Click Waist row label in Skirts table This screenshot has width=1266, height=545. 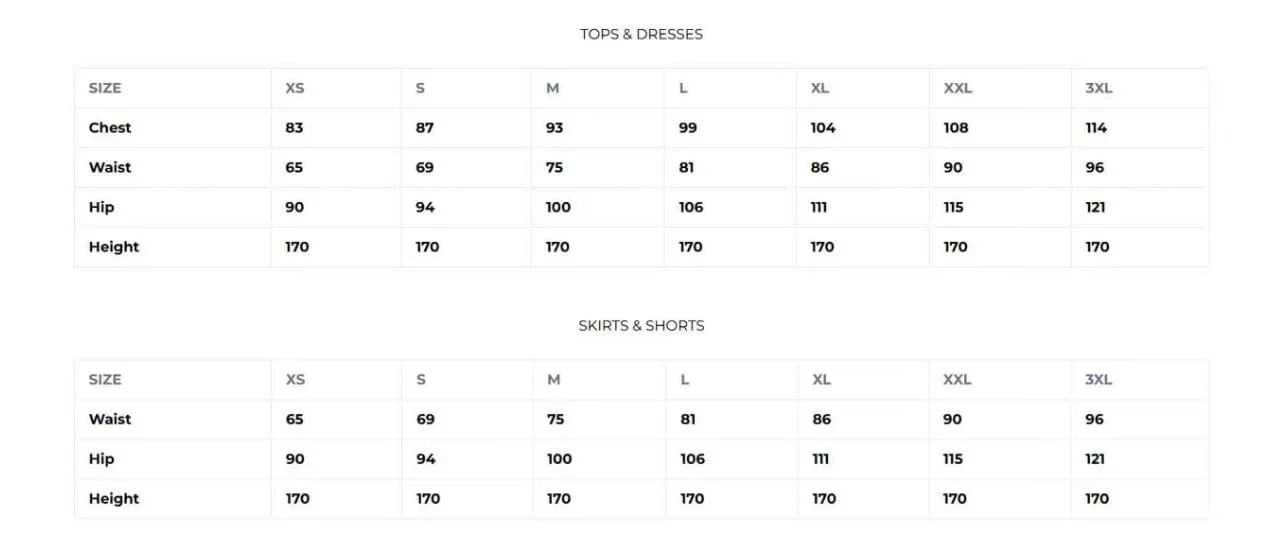(x=110, y=419)
